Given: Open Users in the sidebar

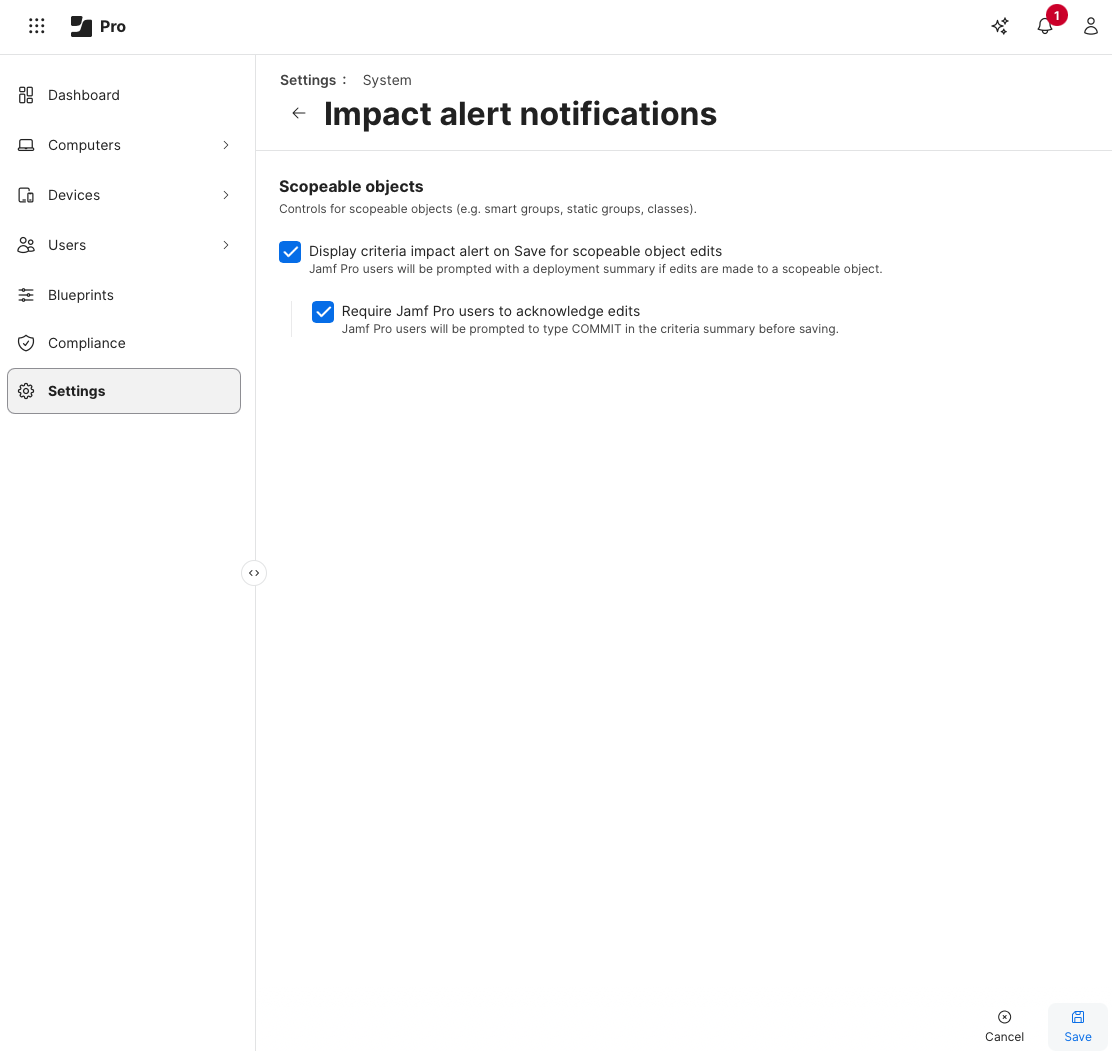Looking at the screenshot, I should [124, 245].
